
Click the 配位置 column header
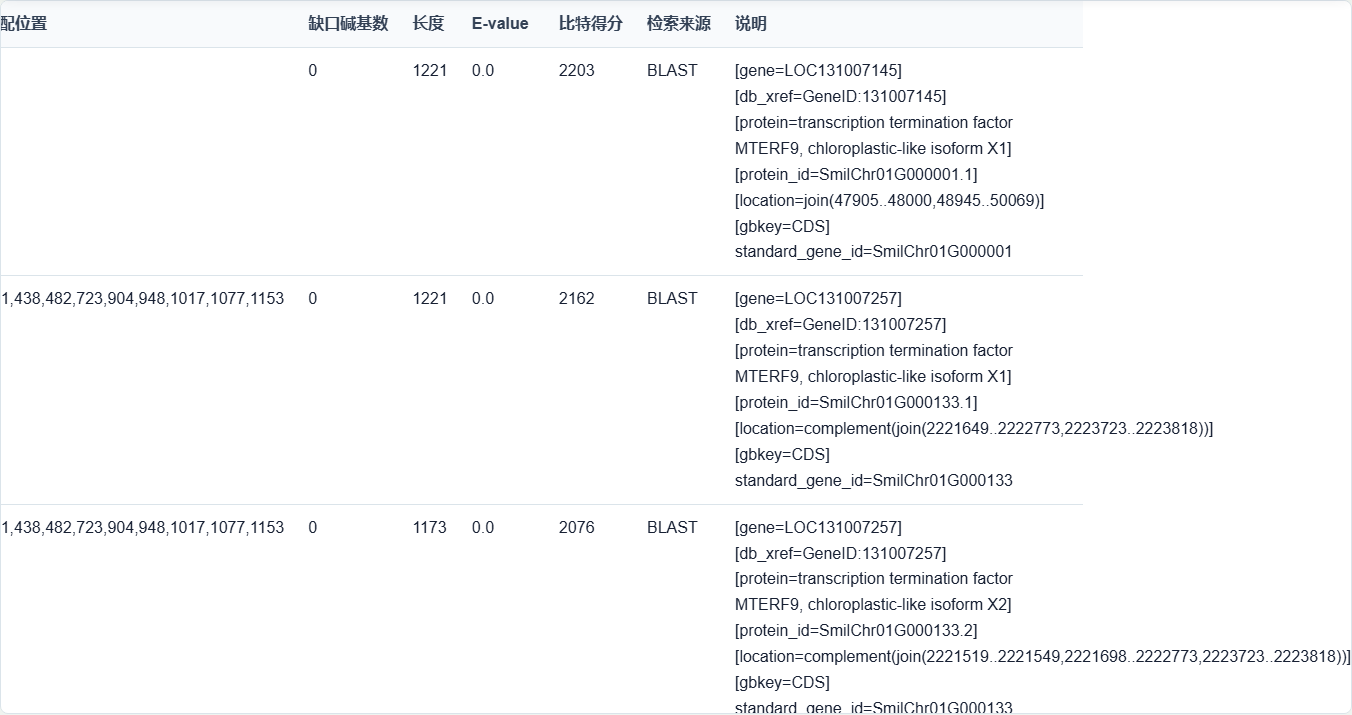(x=24, y=24)
